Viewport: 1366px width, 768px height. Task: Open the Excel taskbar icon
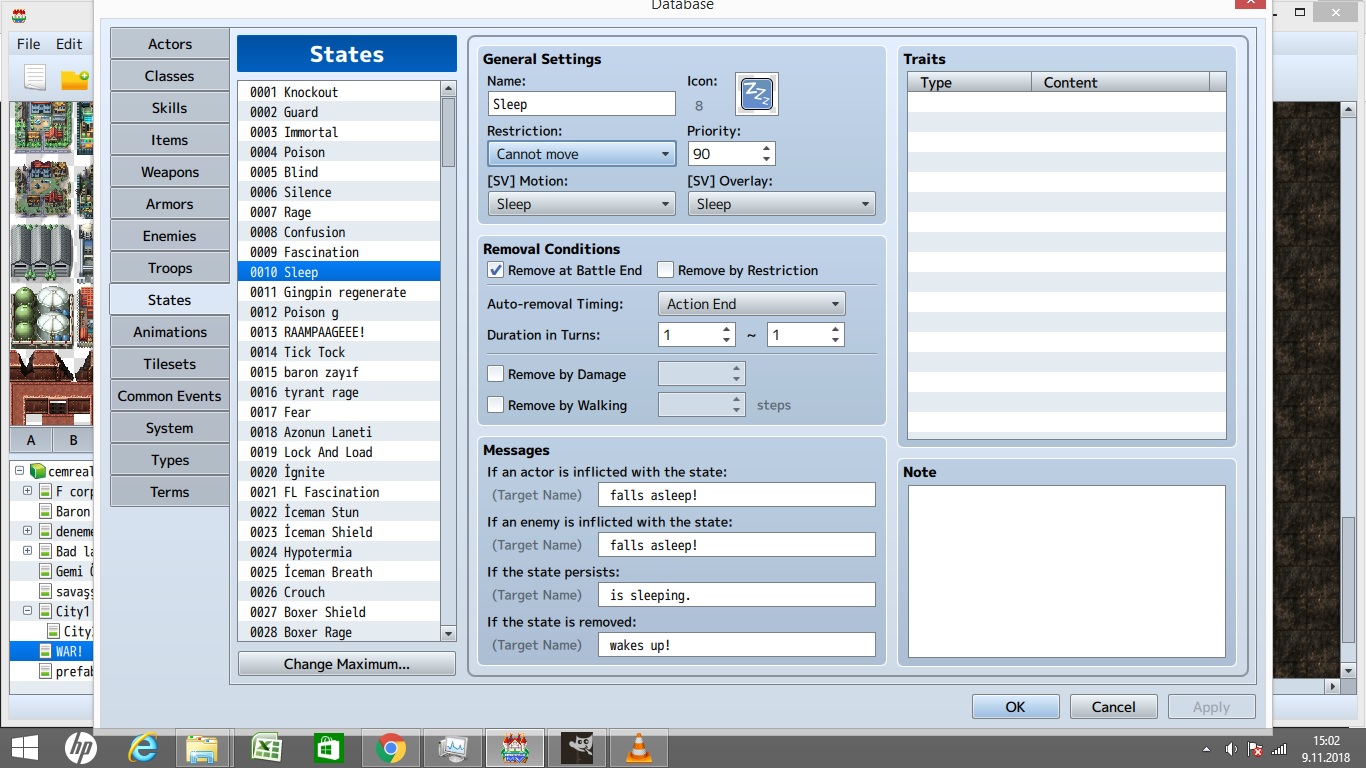[x=266, y=748]
